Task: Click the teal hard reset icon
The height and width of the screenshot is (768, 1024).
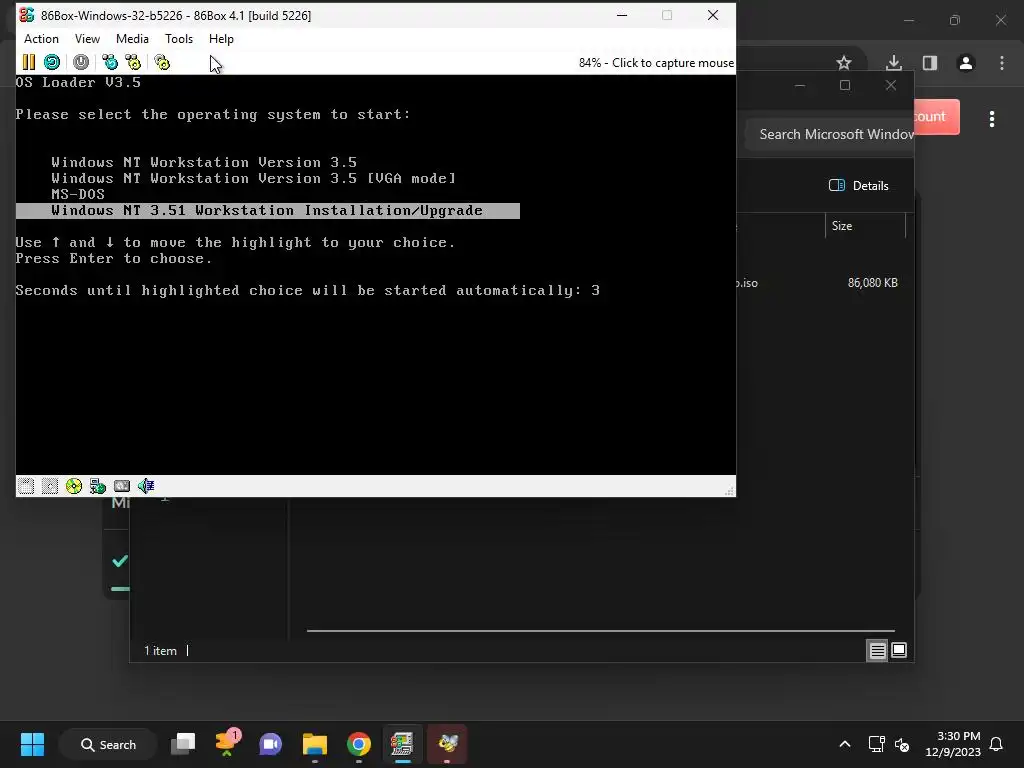Action: click(52, 62)
